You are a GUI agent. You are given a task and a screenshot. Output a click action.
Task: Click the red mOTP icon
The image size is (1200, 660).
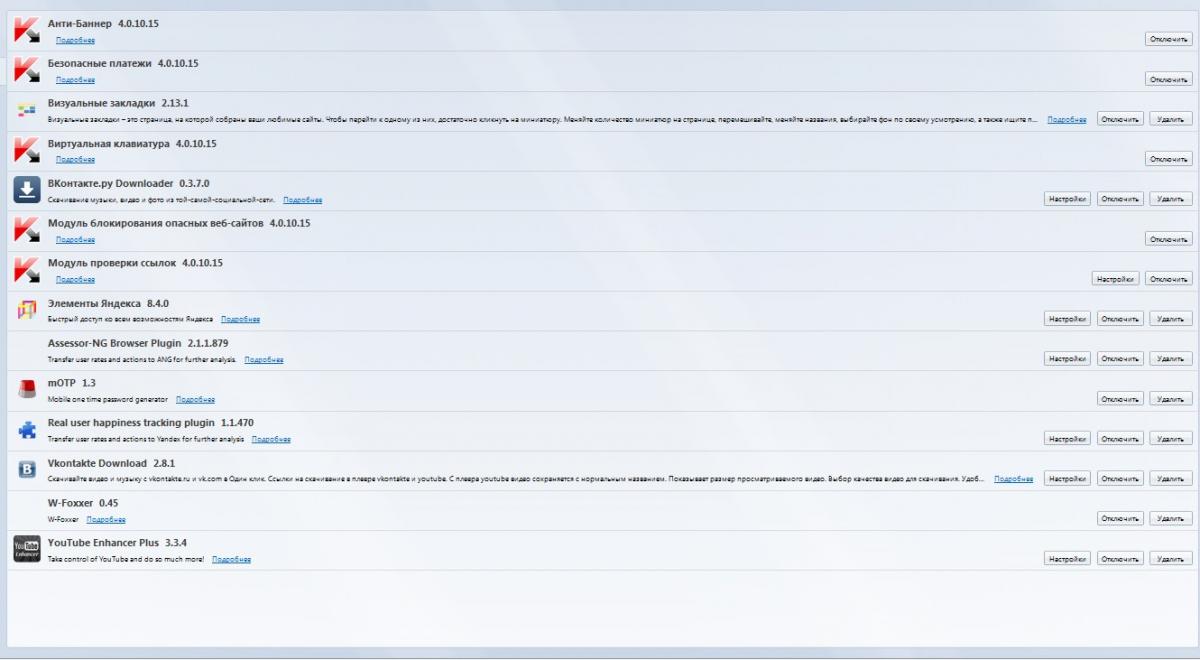pyautogui.click(x=27, y=389)
